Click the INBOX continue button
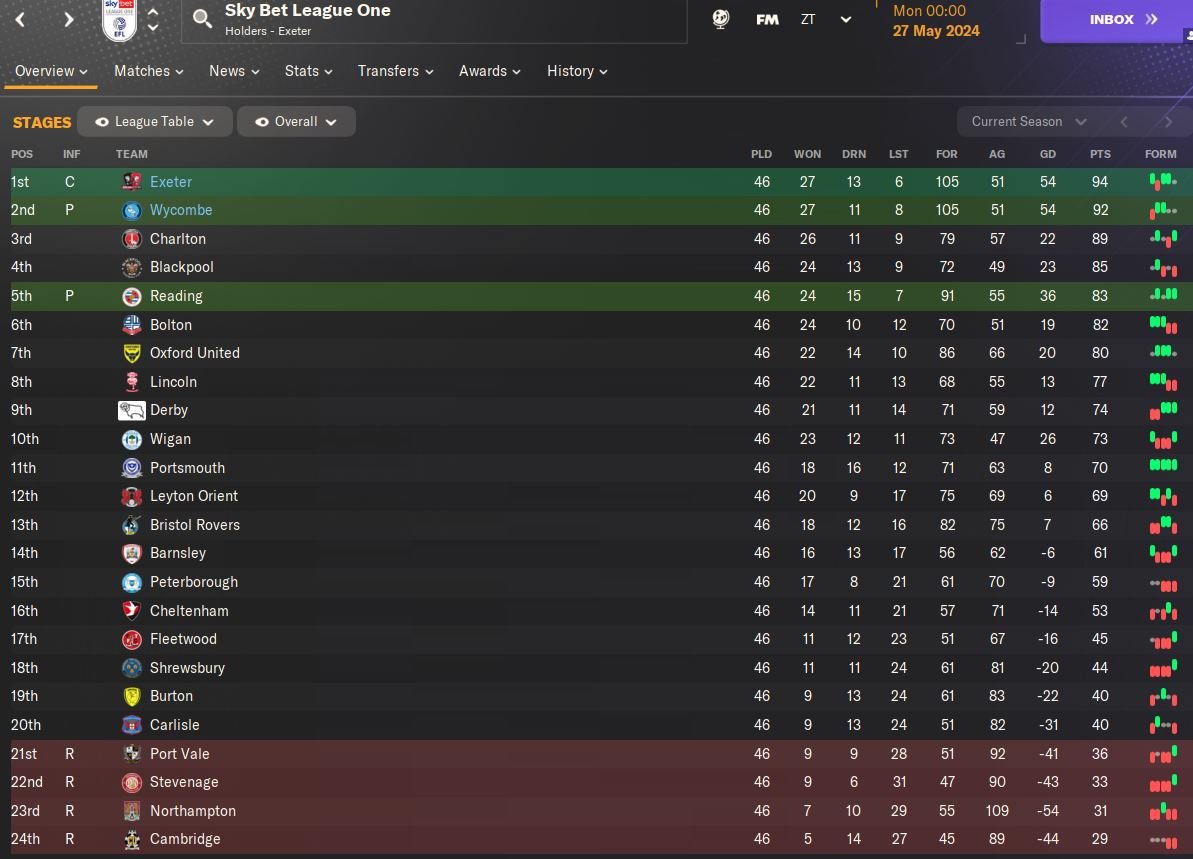Screen dimensions: 1193x859 click(x=1123, y=20)
